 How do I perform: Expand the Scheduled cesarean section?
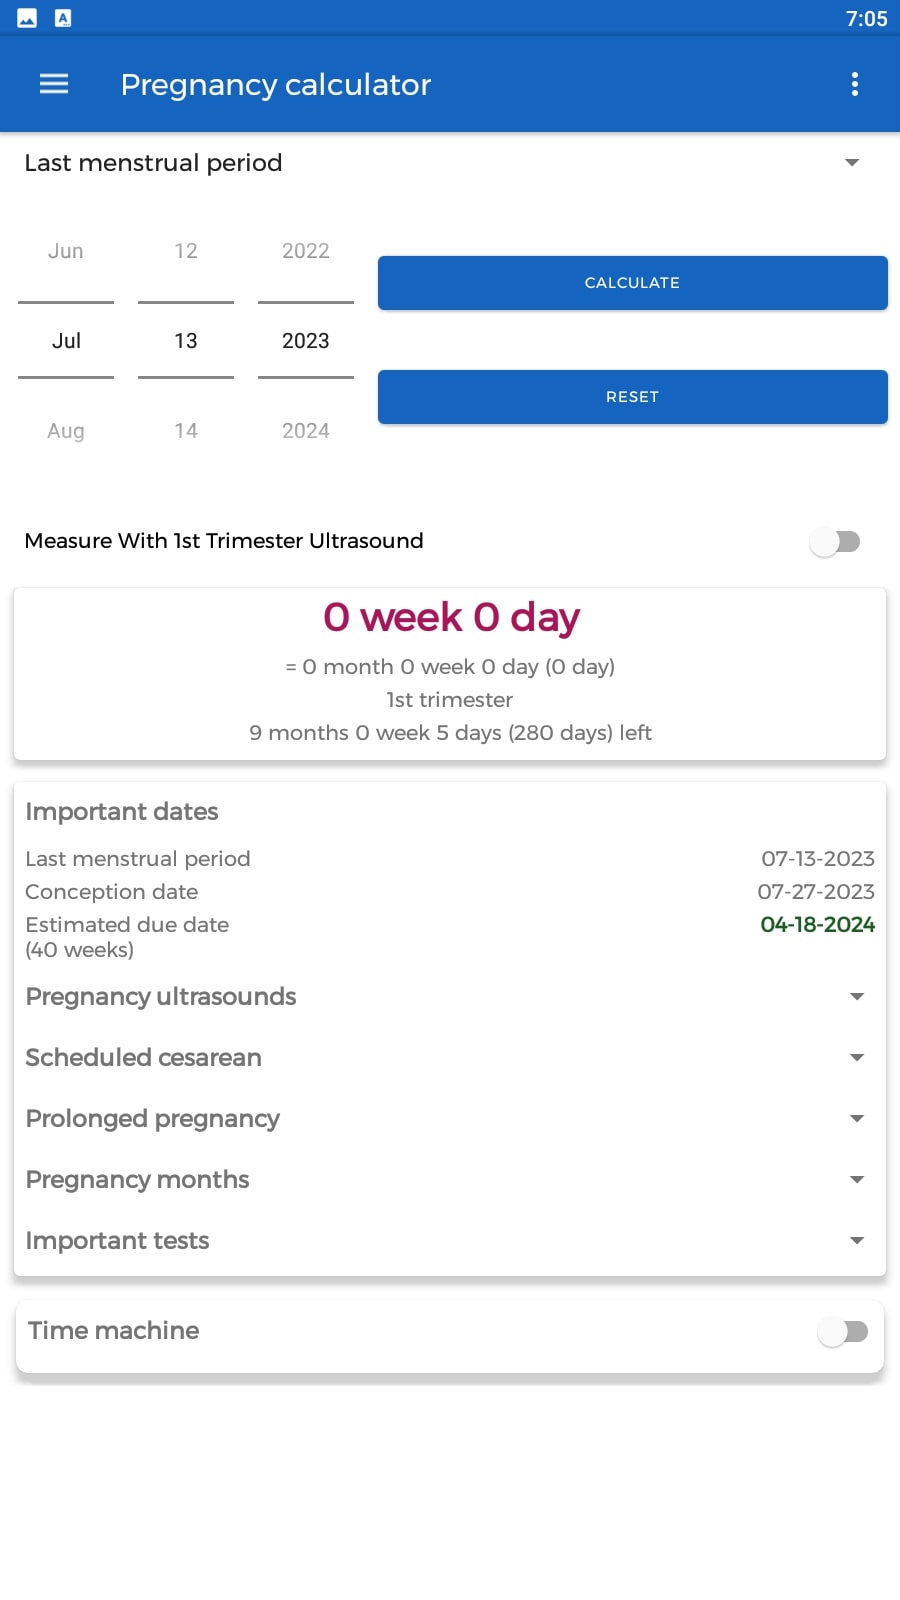[x=450, y=1058]
